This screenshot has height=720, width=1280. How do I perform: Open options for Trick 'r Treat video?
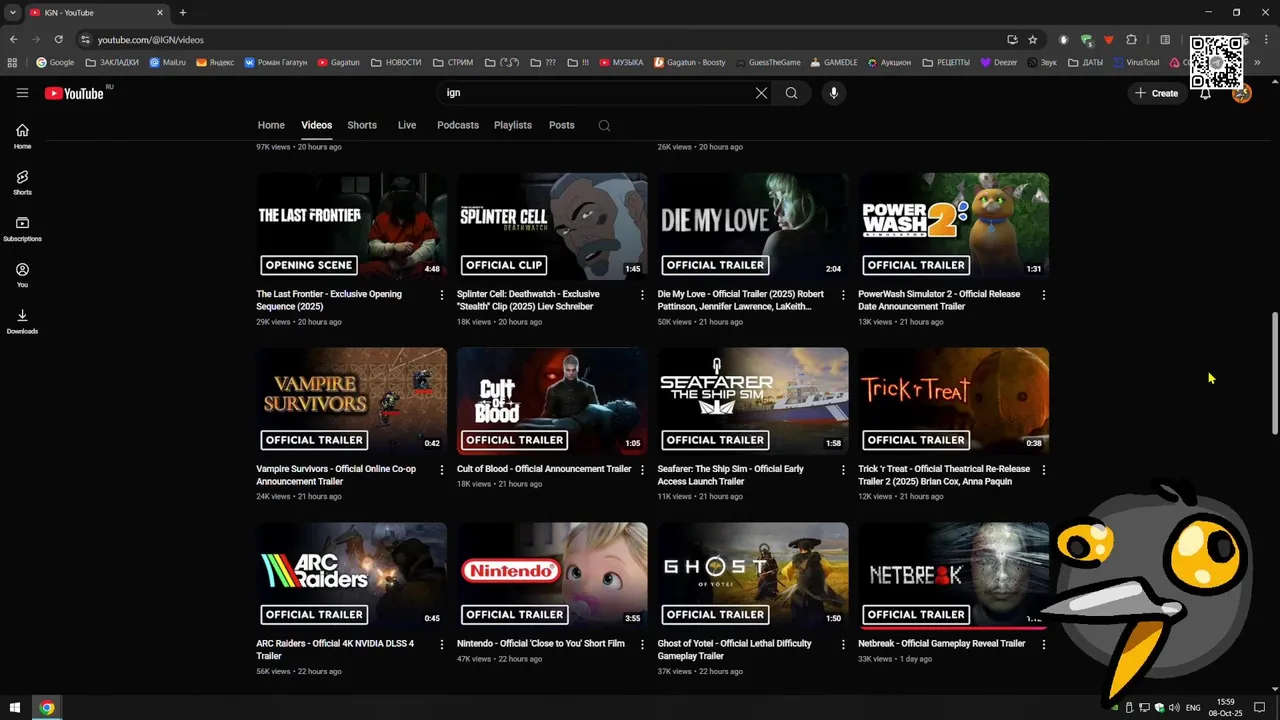click(1044, 470)
